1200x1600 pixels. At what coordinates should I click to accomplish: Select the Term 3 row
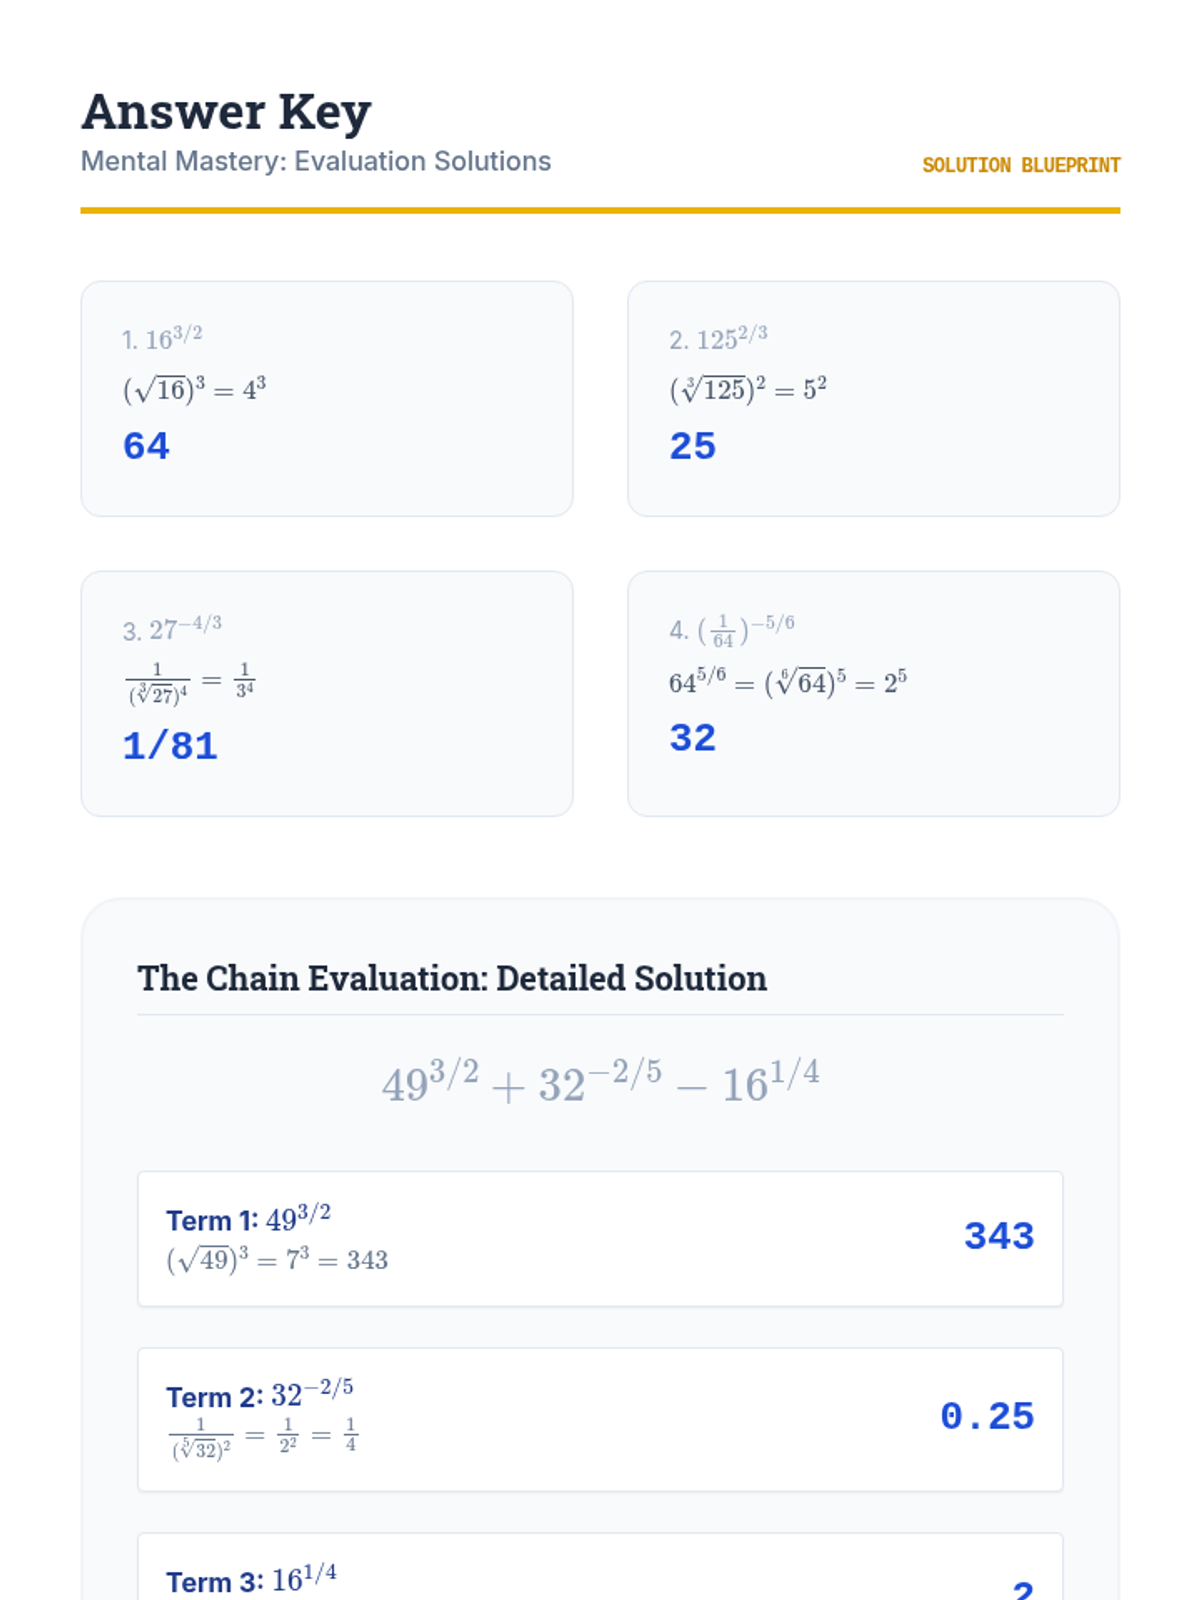tap(600, 1567)
